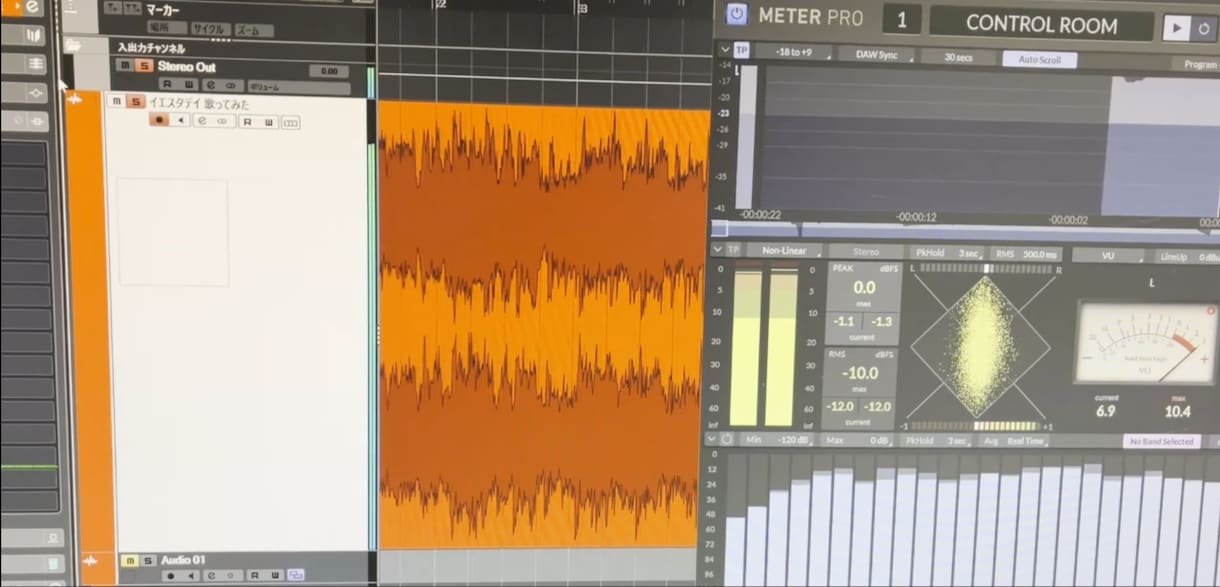Click the history timeline scrollbar
Image resolution: width=1220 pixels, height=587 pixels.
click(965, 231)
